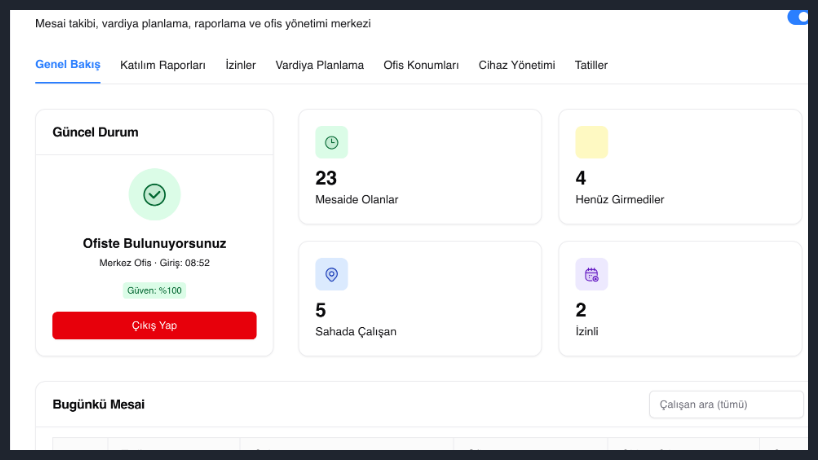Click the green checkmark status icon
This screenshot has height=460, width=818.
(154, 195)
